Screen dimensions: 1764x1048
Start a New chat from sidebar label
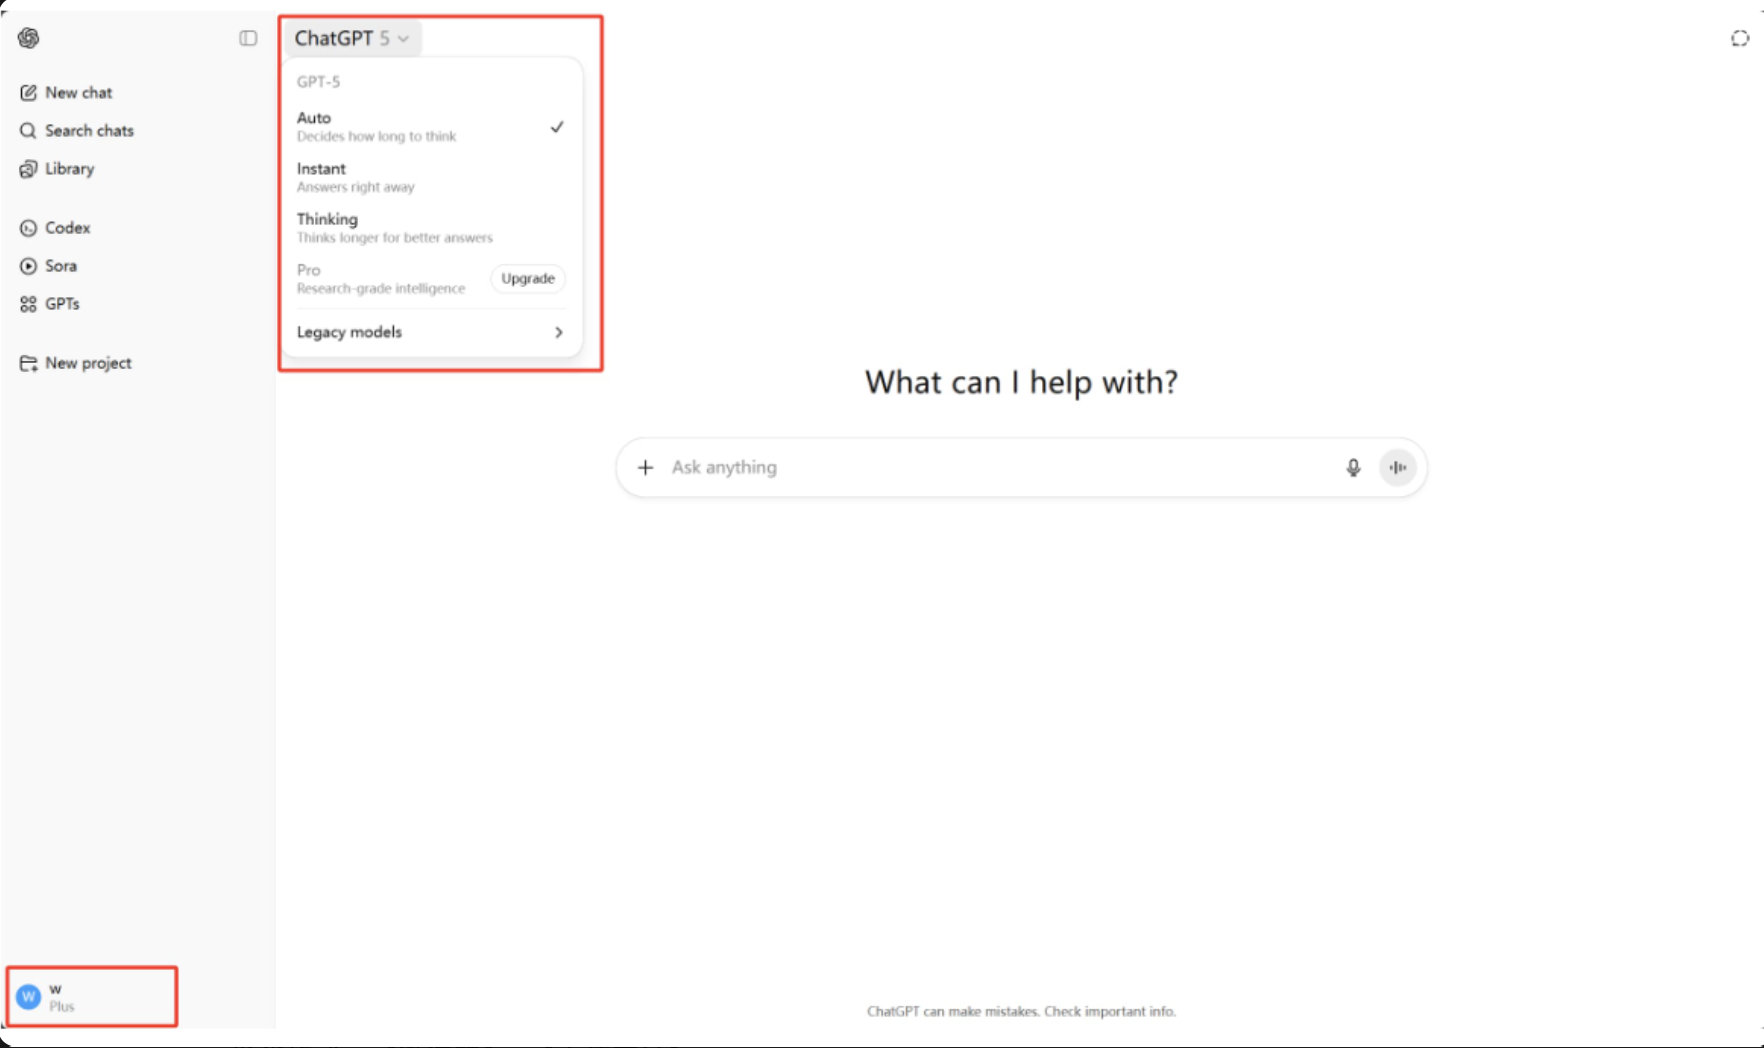tap(79, 92)
